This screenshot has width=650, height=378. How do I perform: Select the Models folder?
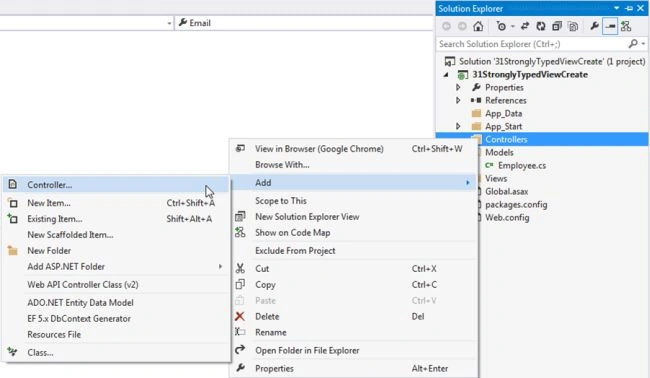click(x=499, y=153)
